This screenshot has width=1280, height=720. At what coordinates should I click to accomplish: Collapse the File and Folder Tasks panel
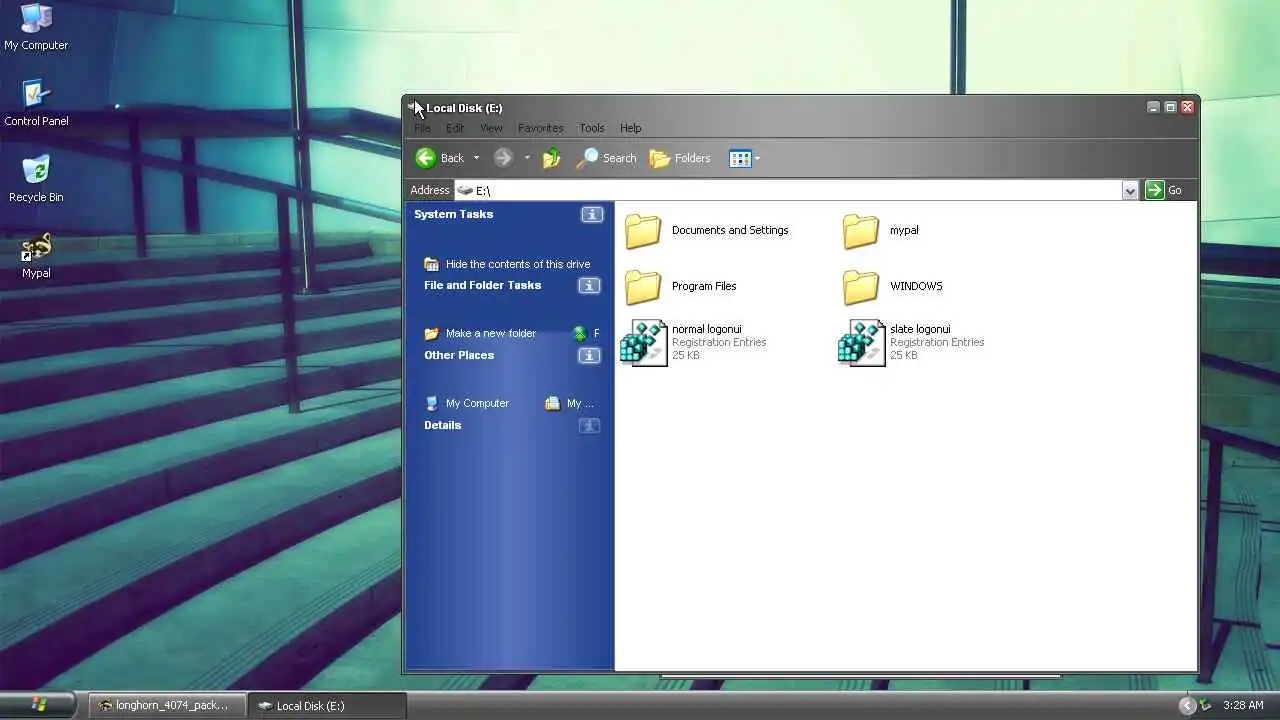coord(590,286)
